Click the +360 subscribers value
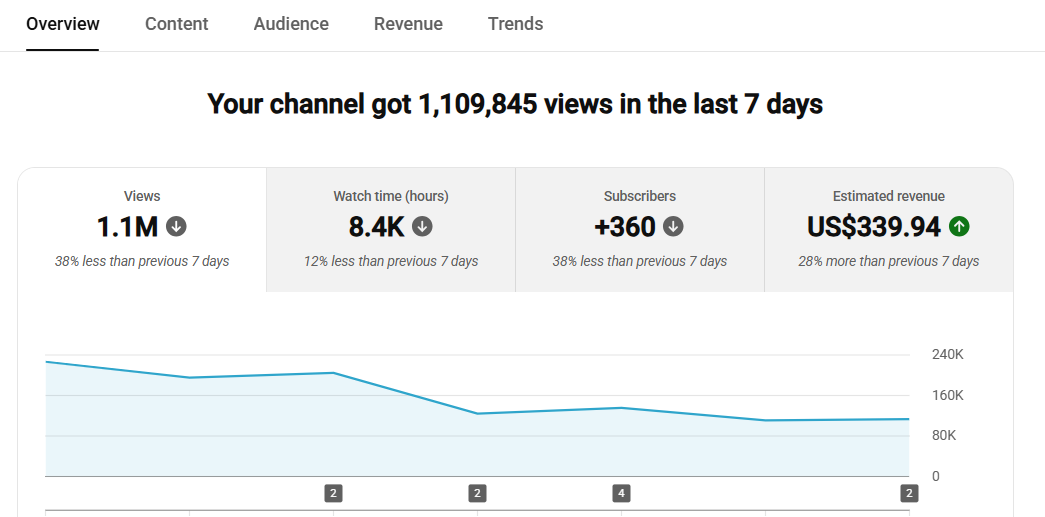The height and width of the screenshot is (517, 1045). tap(625, 227)
